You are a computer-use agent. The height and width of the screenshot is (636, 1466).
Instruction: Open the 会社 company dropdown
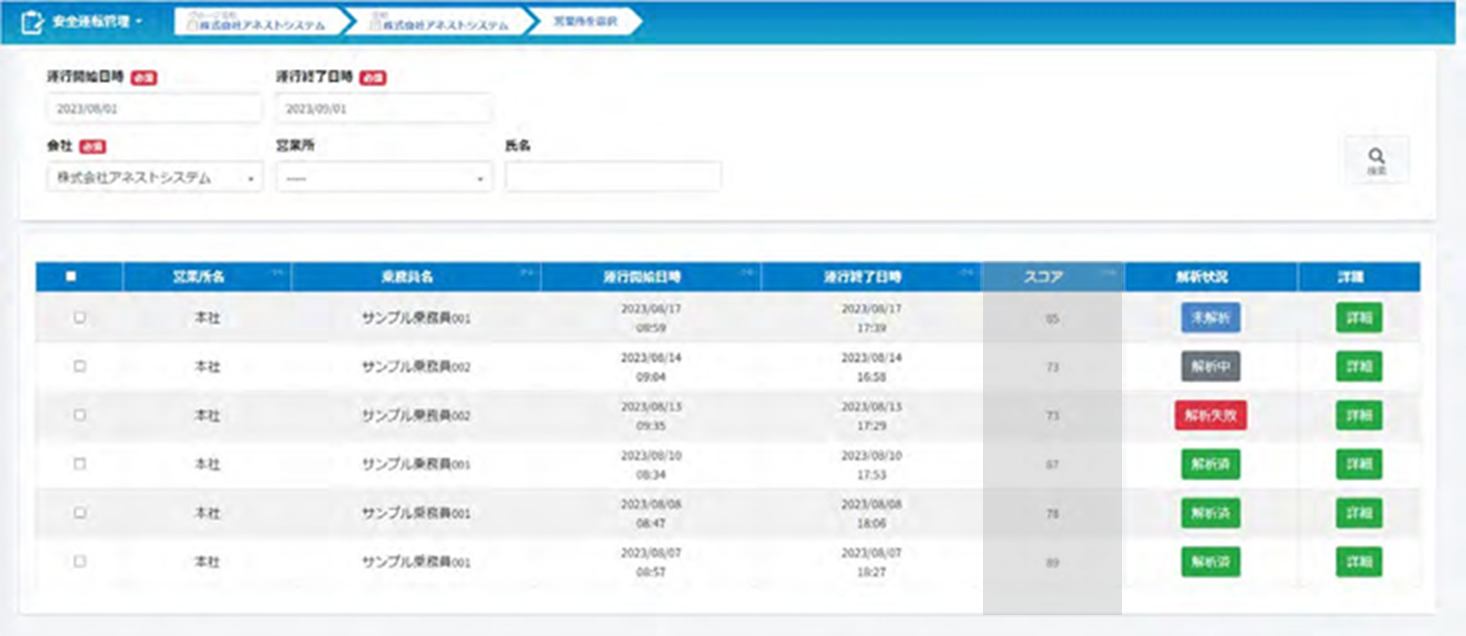coord(155,178)
